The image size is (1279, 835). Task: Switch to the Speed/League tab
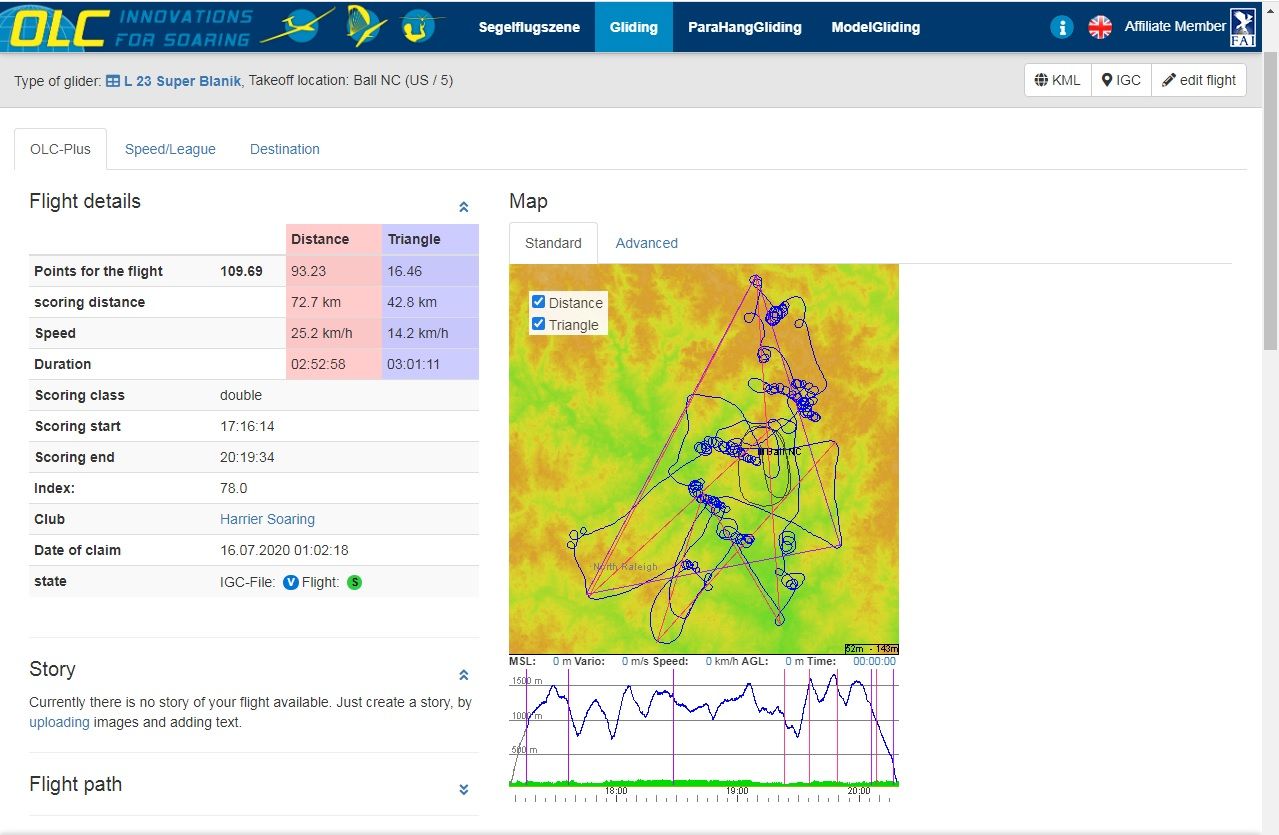click(x=170, y=149)
